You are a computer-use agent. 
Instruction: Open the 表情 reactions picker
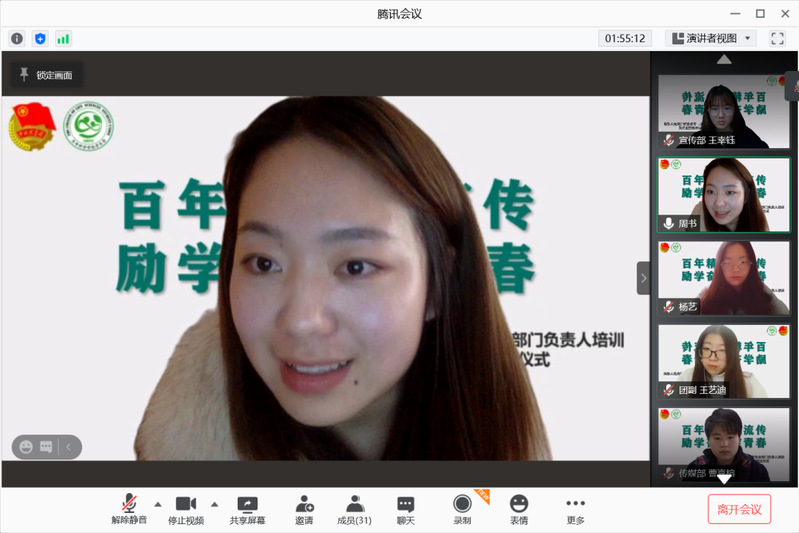click(518, 510)
